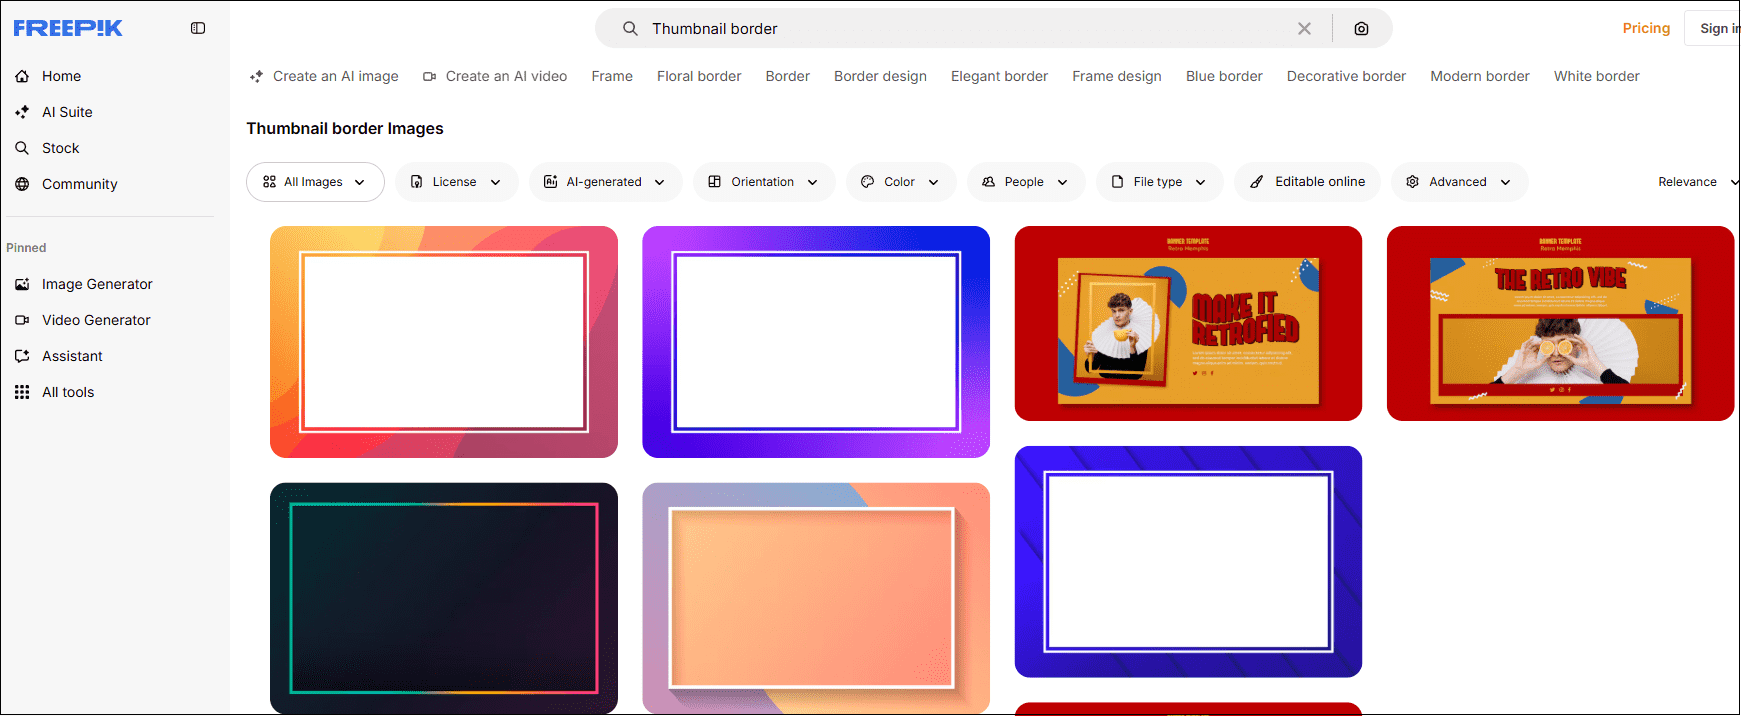
Task: Open search by image camera icon
Action: 1361,29
